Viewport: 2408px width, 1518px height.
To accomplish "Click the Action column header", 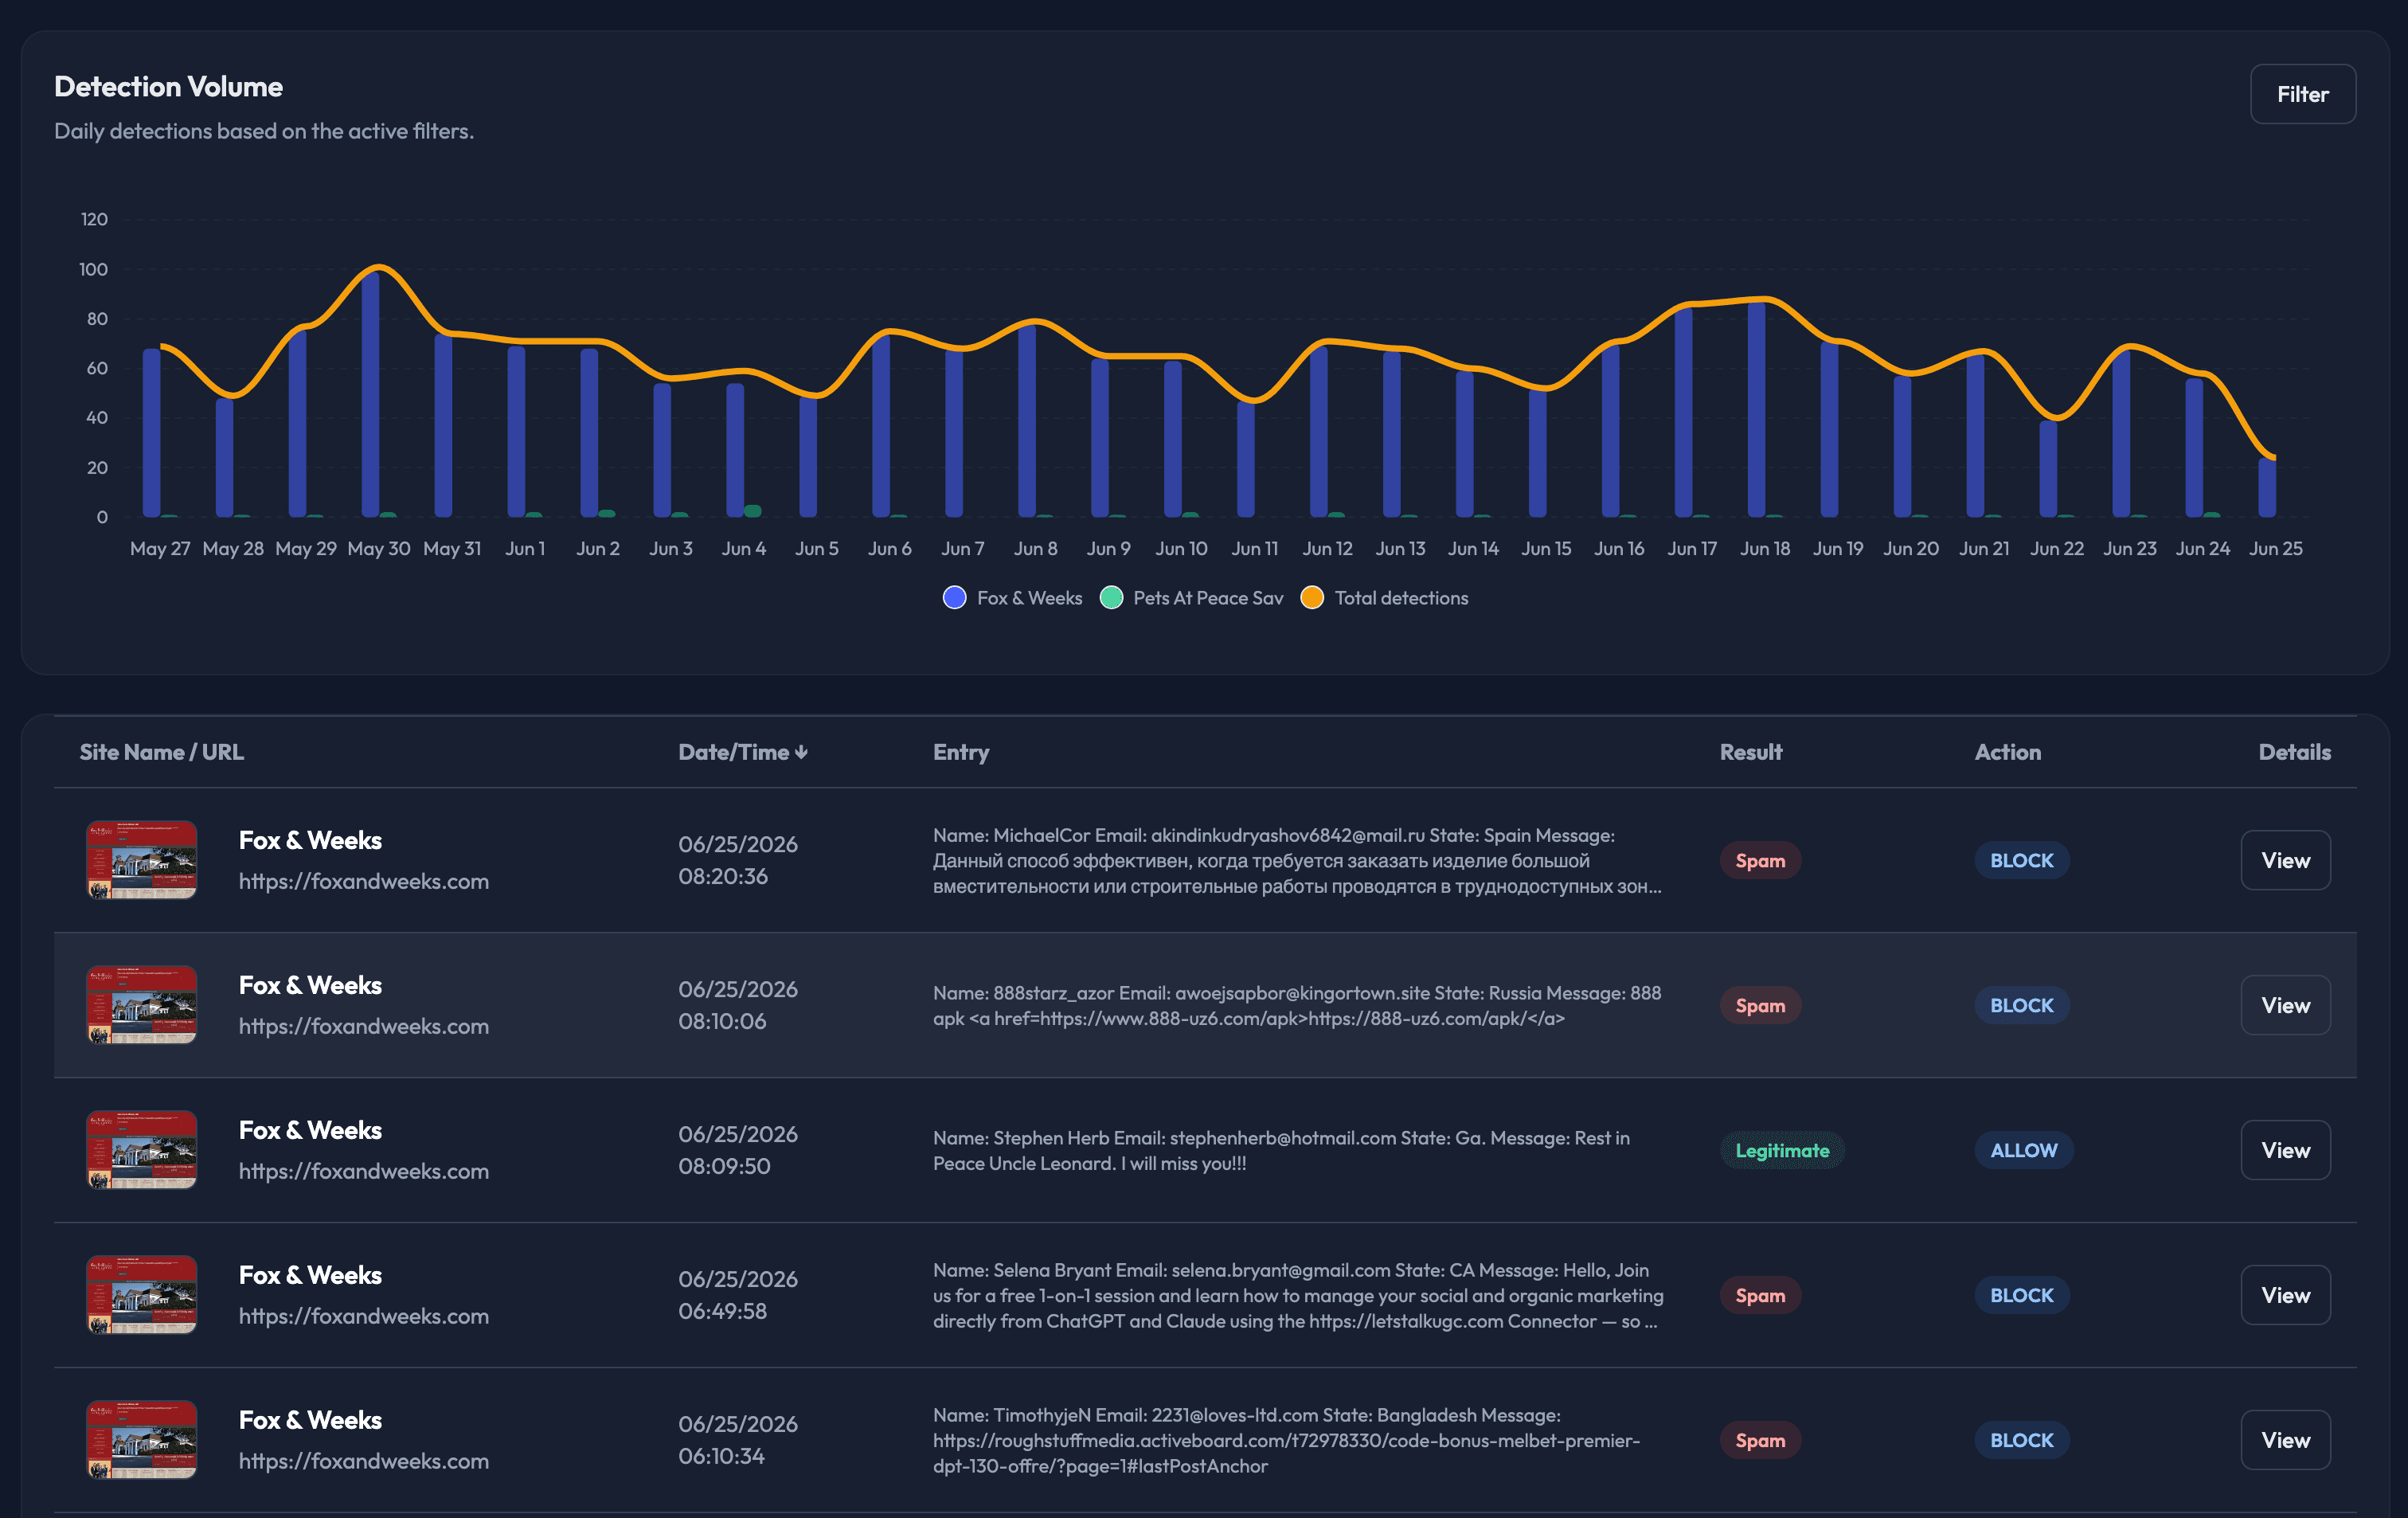I will tap(2007, 752).
